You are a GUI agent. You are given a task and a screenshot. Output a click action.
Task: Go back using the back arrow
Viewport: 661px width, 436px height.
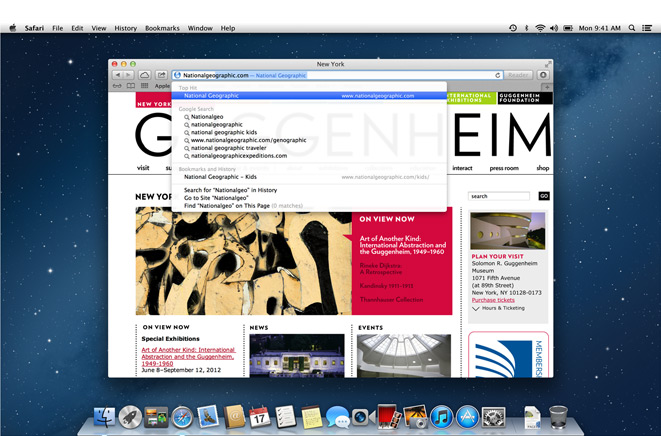point(118,75)
